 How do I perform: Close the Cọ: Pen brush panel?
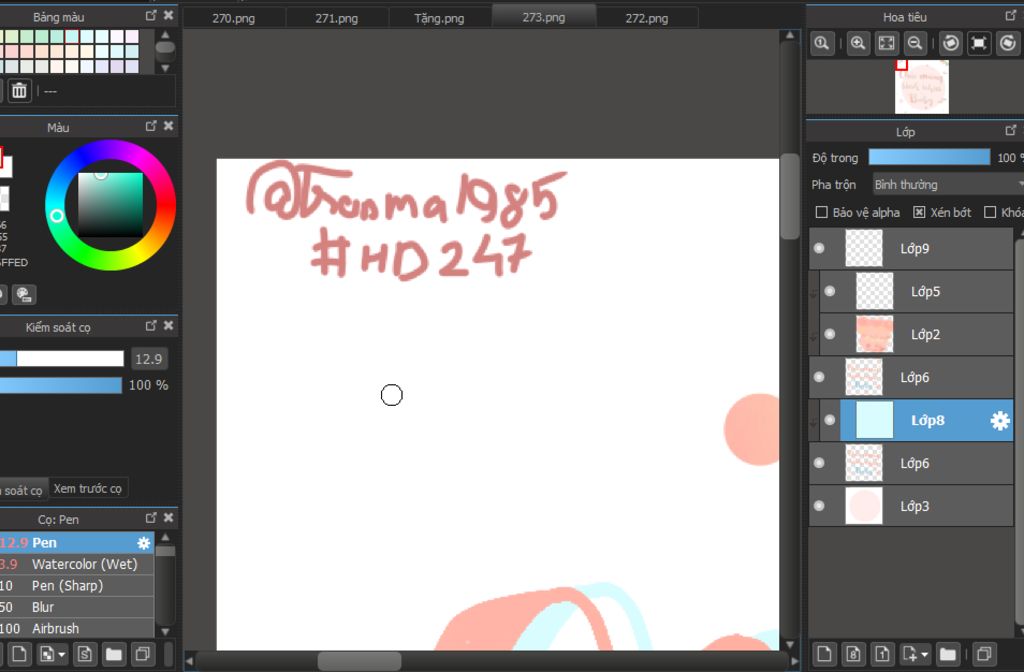[x=168, y=517]
